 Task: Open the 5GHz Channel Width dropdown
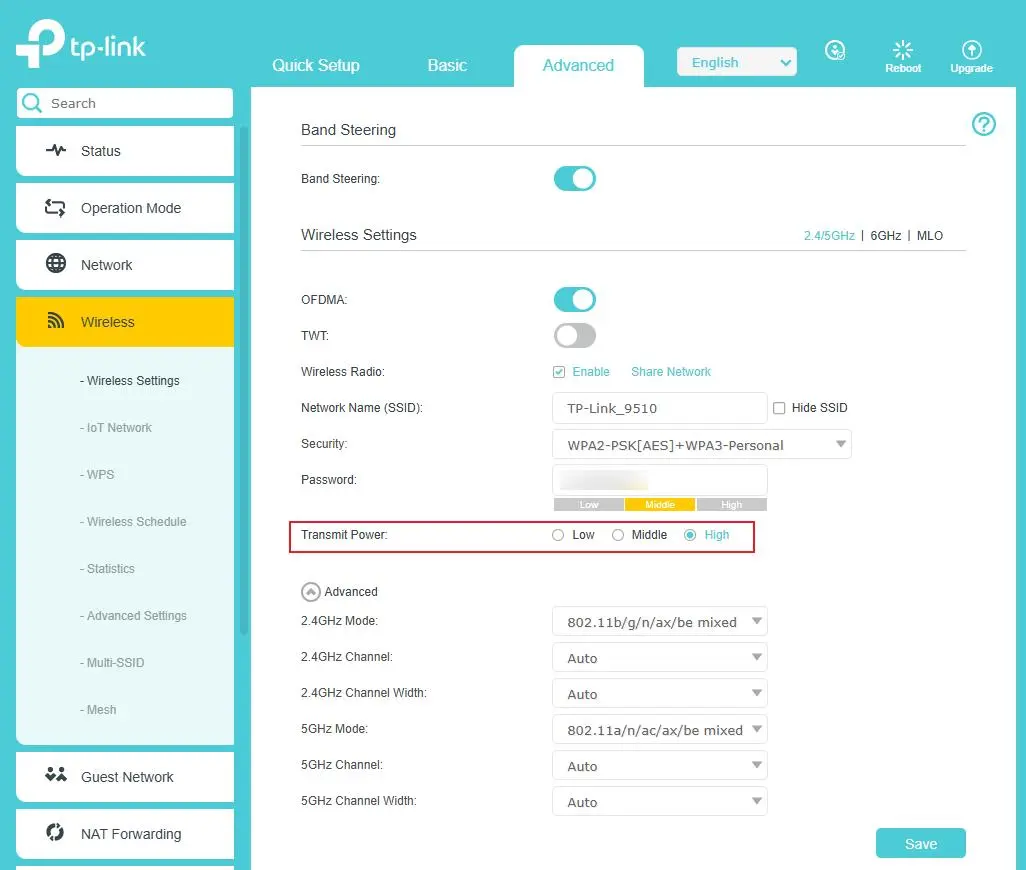(660, 801)
